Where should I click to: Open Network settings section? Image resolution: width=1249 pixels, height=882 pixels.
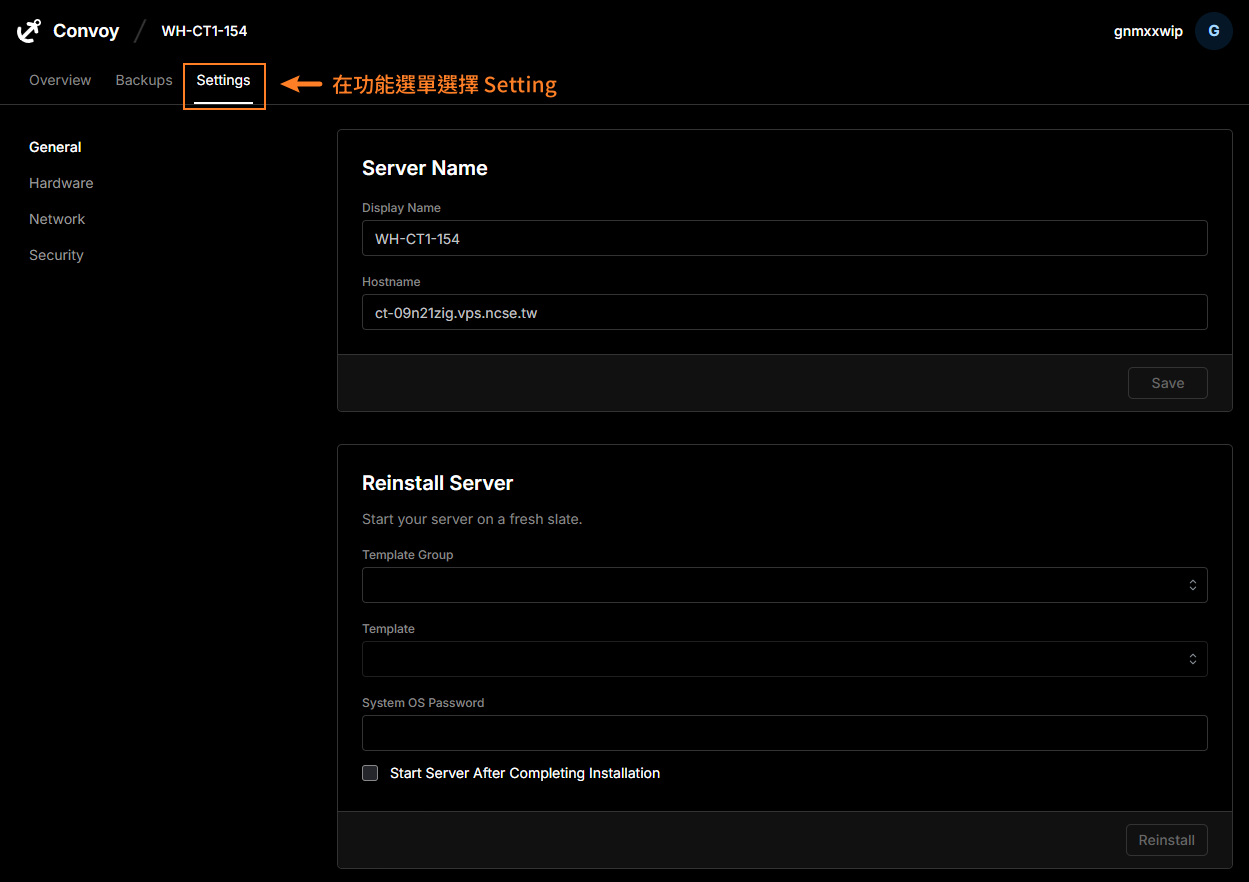[x=57, y=219]
